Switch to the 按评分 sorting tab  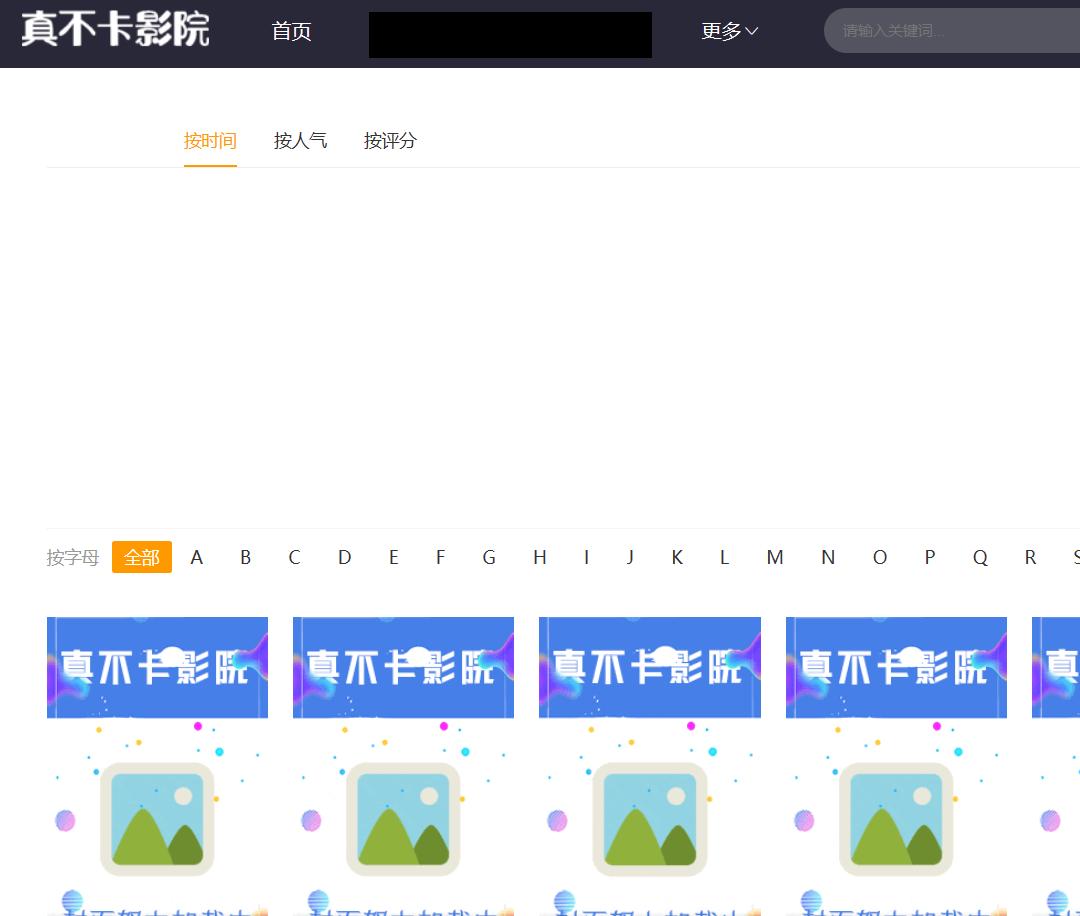pos(390,141)
